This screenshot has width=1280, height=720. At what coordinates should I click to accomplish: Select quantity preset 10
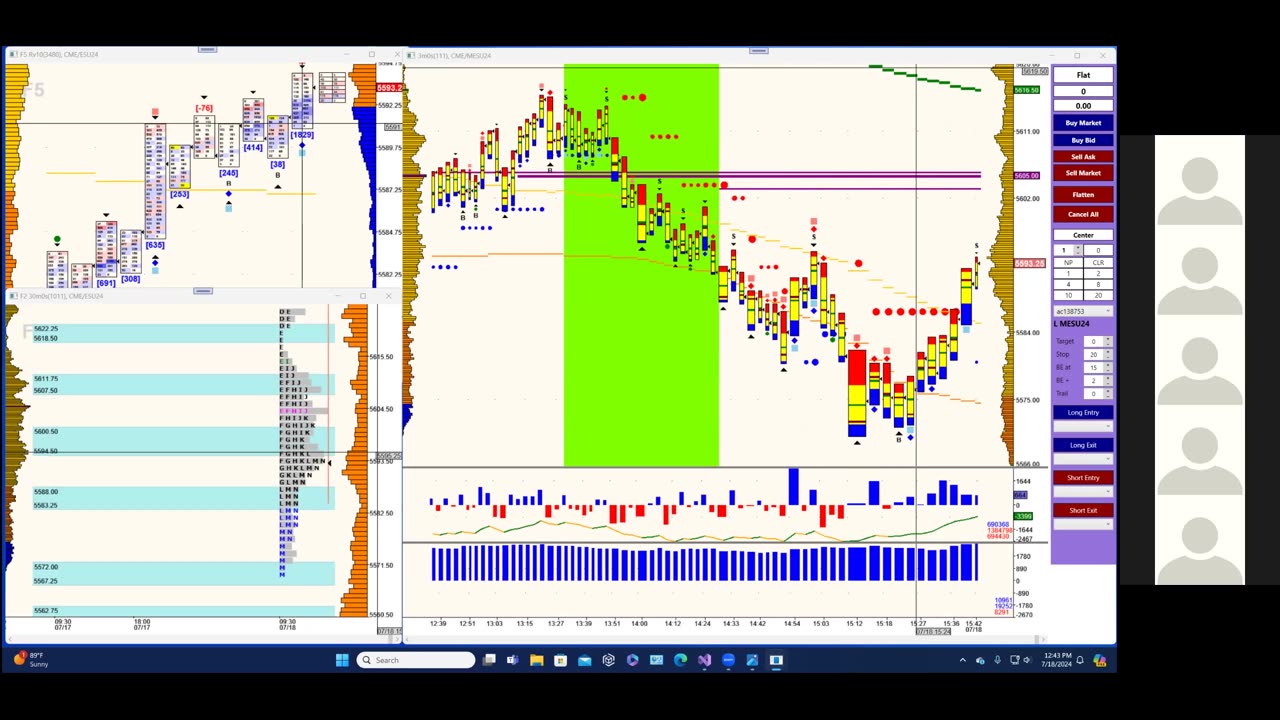click(1068, 295)
